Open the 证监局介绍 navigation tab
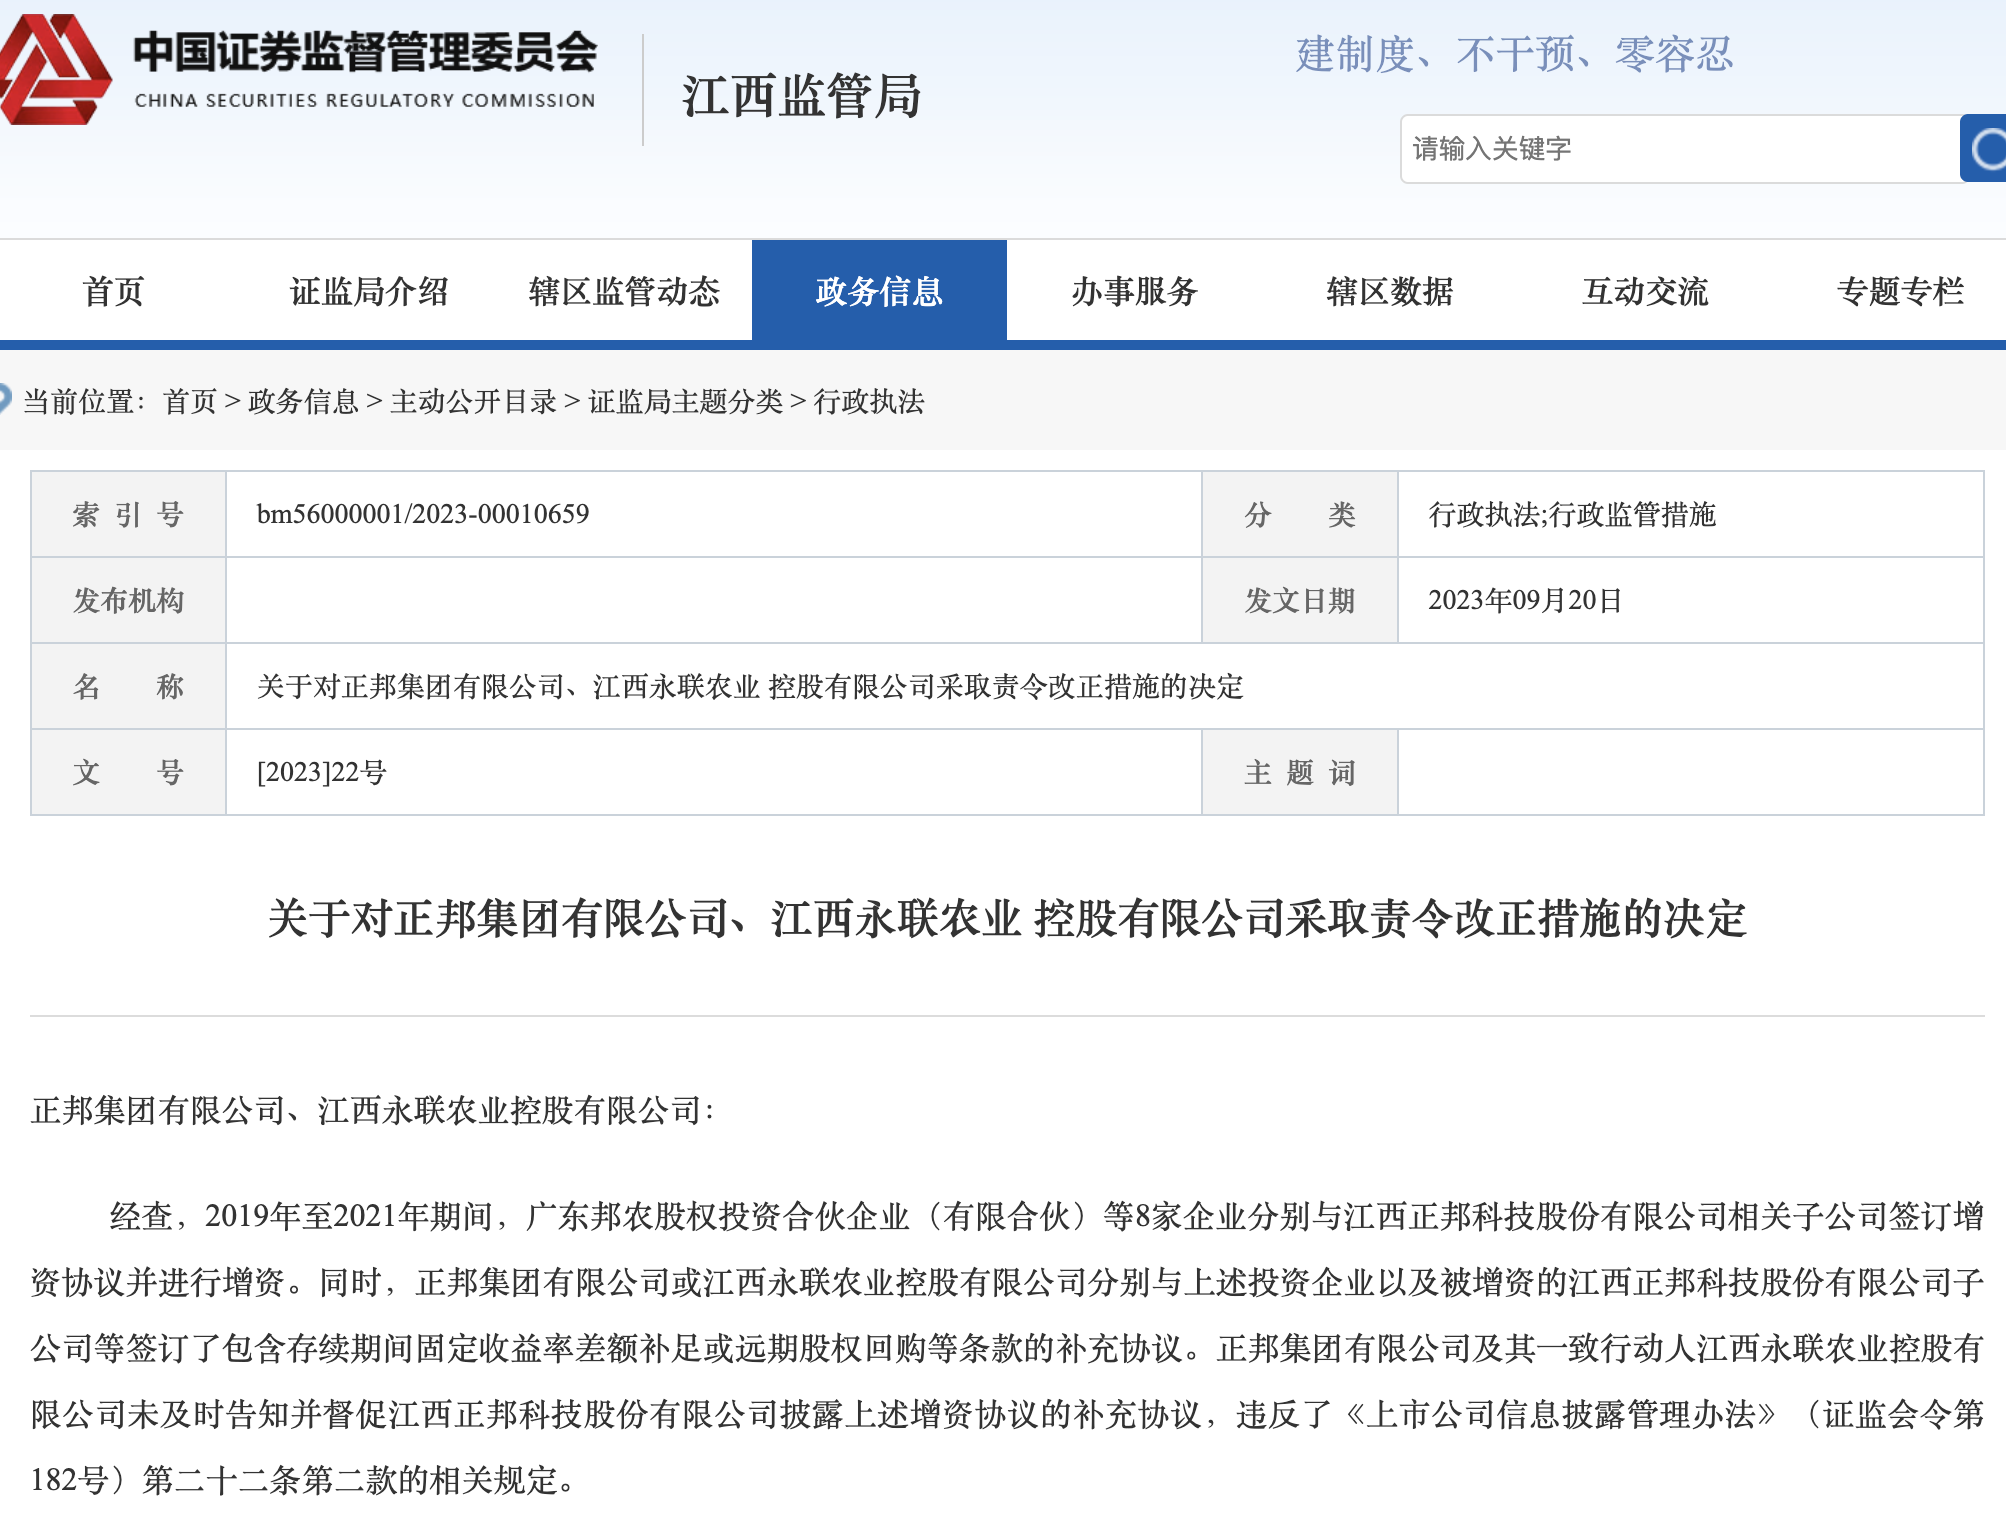 tap(369, 291)
